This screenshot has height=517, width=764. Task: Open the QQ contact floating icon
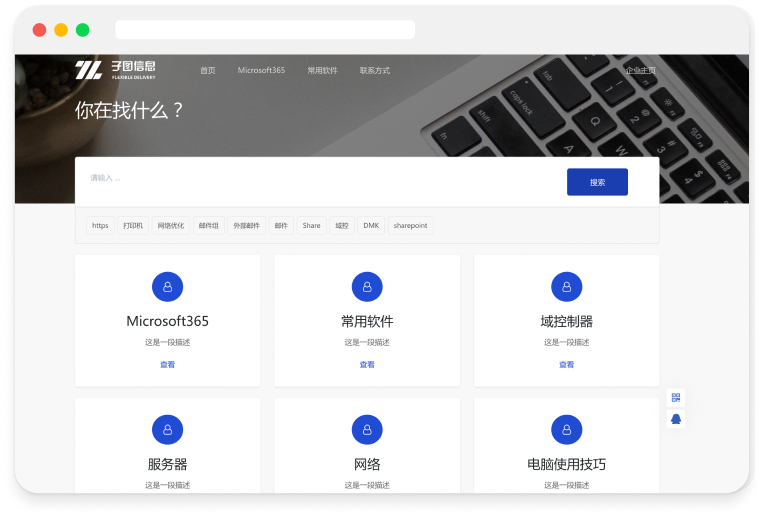(x=675, y=419)
